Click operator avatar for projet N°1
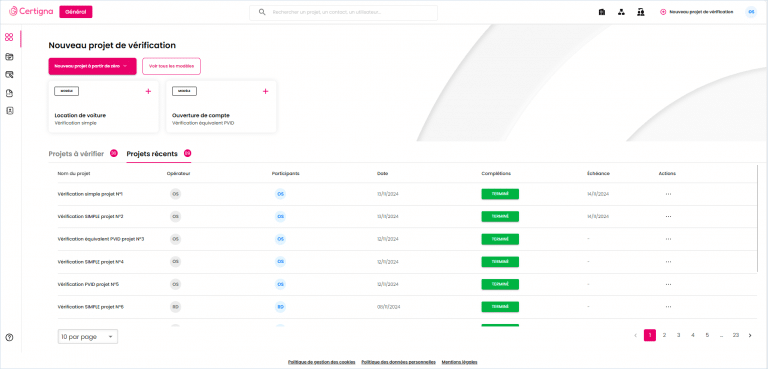Image resolution: width=768 pixels, height=369 pixels. coord(175,194)
